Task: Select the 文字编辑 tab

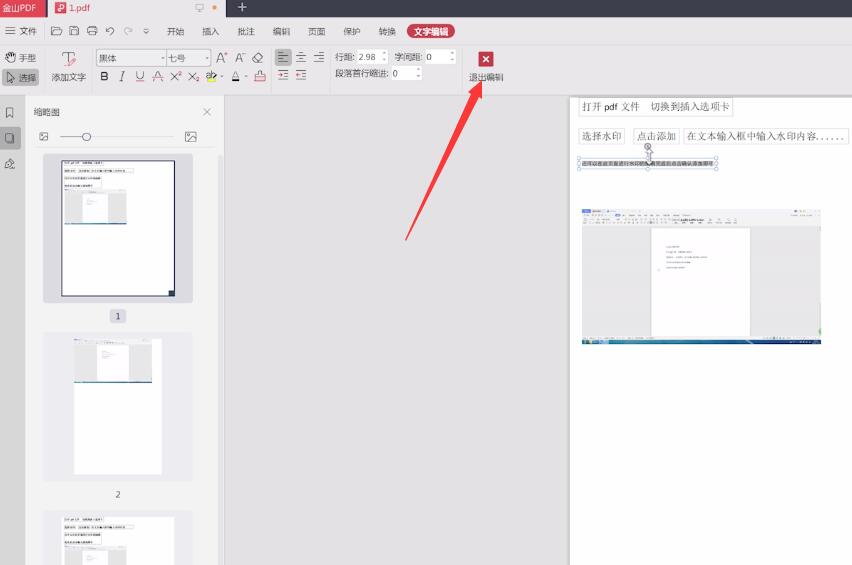Action: click(x=431, y=32)
